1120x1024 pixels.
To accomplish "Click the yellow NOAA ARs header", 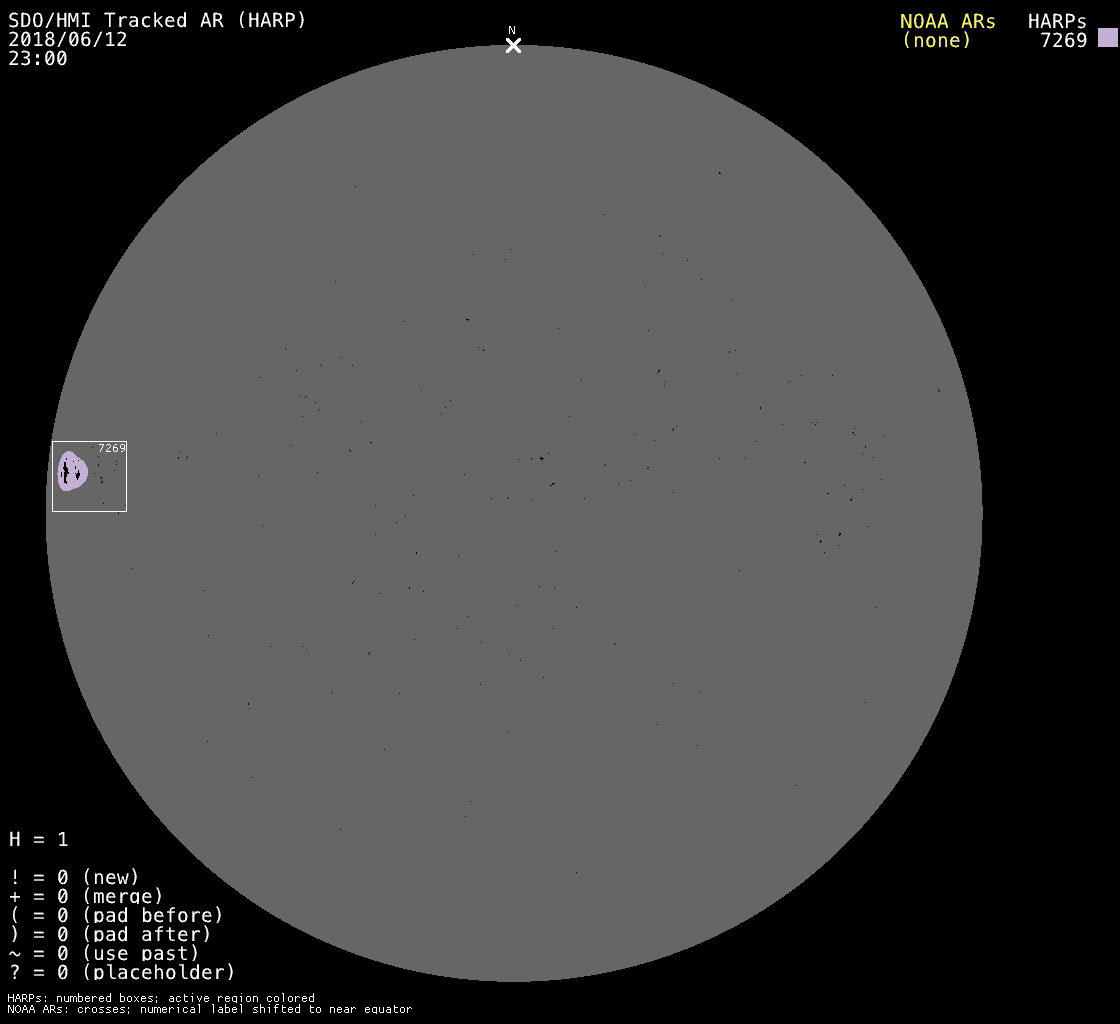I will point(947,21).
